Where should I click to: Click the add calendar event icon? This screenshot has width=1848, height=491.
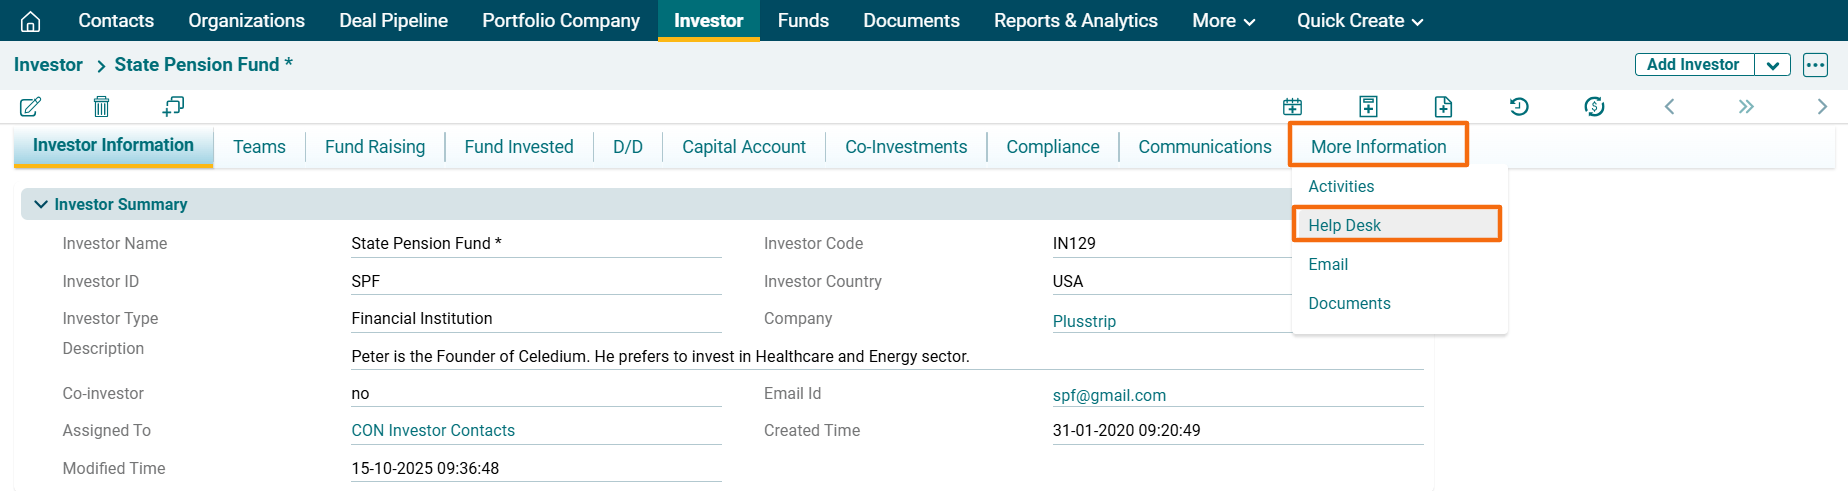[1292, 107]
